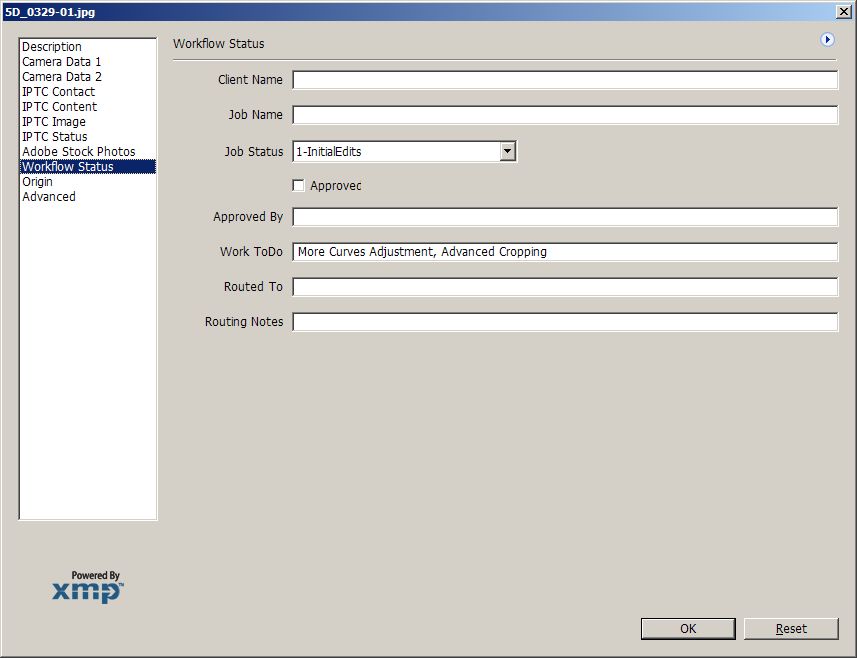Click the Work ToDo text field
This screenshot has width=857, height=658.
565,252
